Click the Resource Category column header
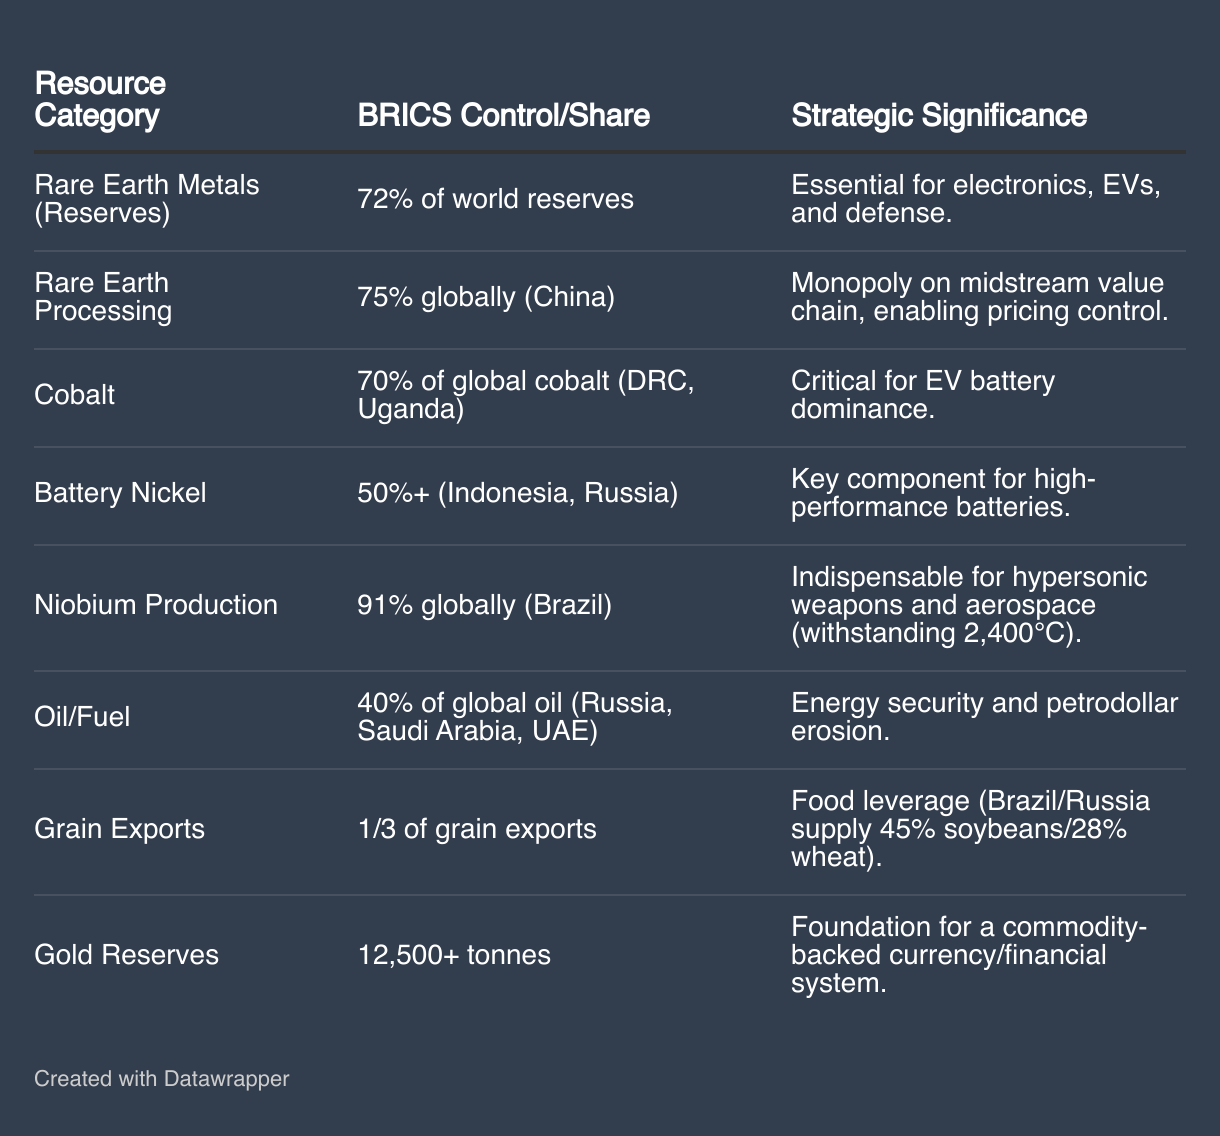This screenshot has width=1220, height=1136. point(100,99)
